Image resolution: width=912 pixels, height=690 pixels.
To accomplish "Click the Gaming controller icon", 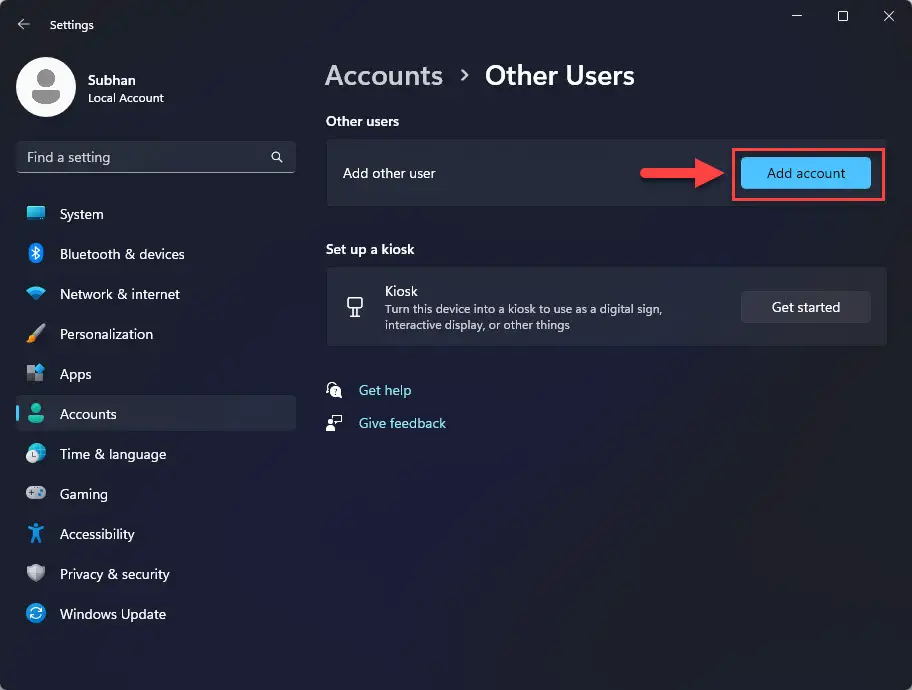I will [36, 493].
